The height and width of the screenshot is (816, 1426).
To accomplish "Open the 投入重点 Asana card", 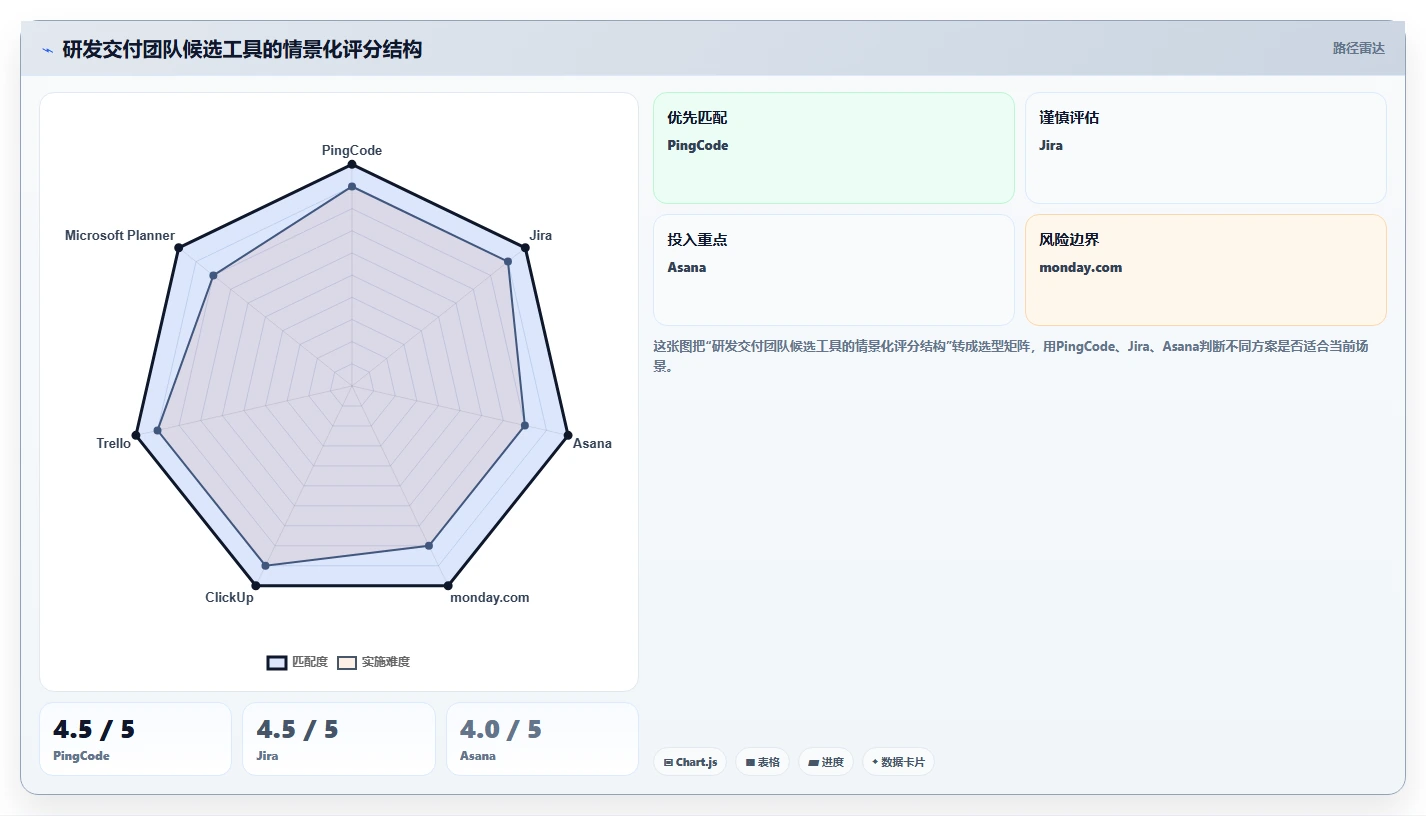I will click(x=834, y=270).
